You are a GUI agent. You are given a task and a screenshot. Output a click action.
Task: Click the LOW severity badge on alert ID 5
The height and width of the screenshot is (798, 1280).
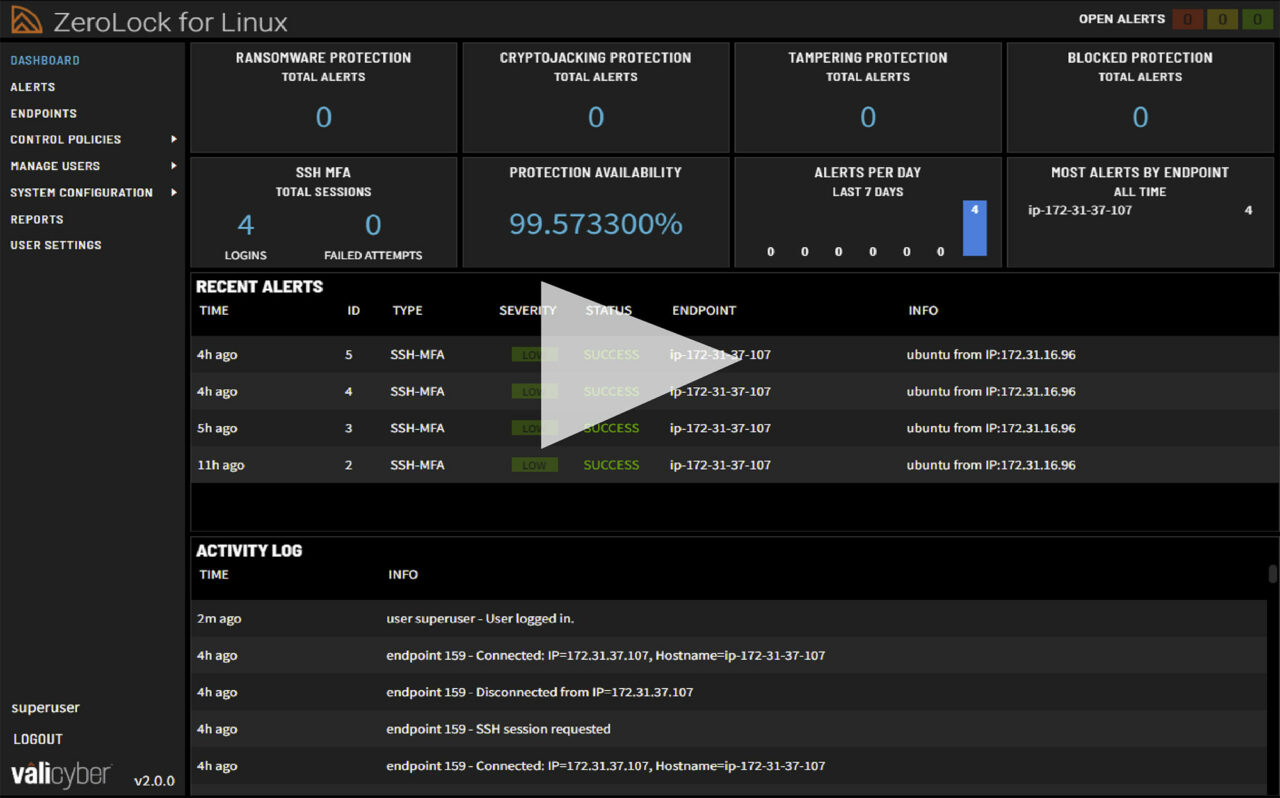tap(534, 354)
